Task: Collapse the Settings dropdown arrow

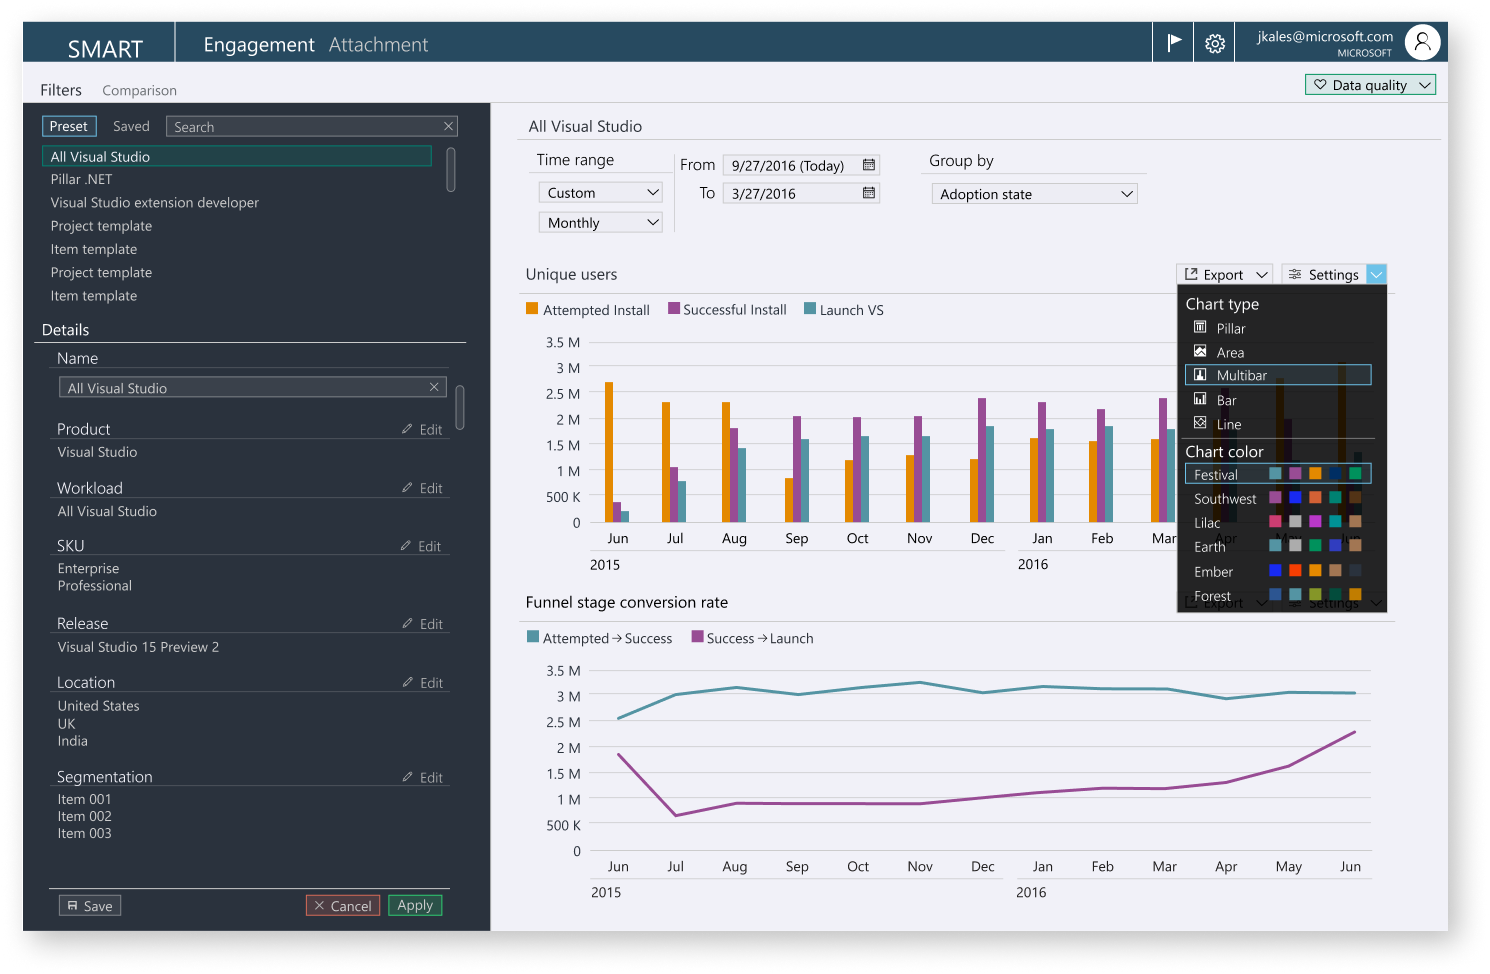Action: pos(1376,274)
